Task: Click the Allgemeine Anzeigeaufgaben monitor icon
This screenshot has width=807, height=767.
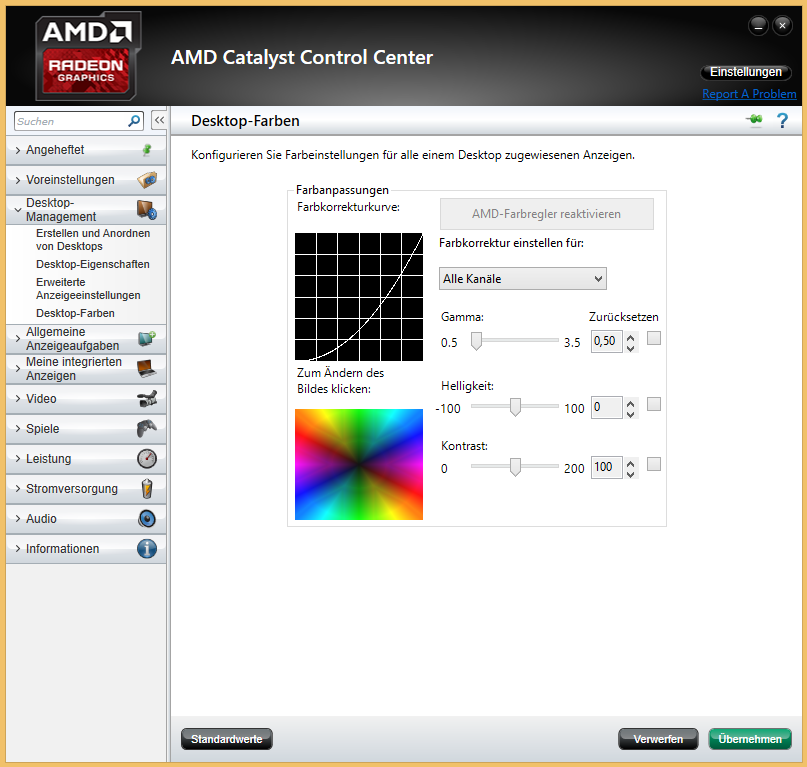Action: click(147, 338)
